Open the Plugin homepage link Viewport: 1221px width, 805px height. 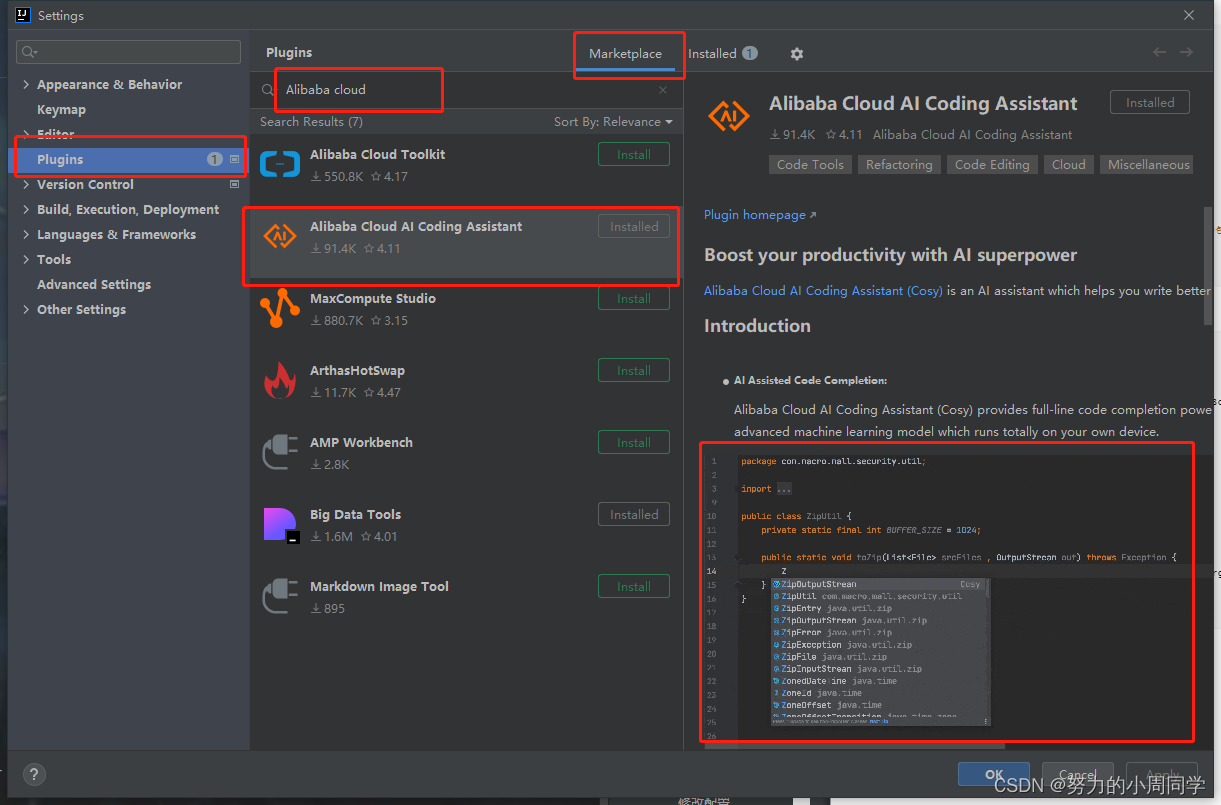tap(760, 215)
